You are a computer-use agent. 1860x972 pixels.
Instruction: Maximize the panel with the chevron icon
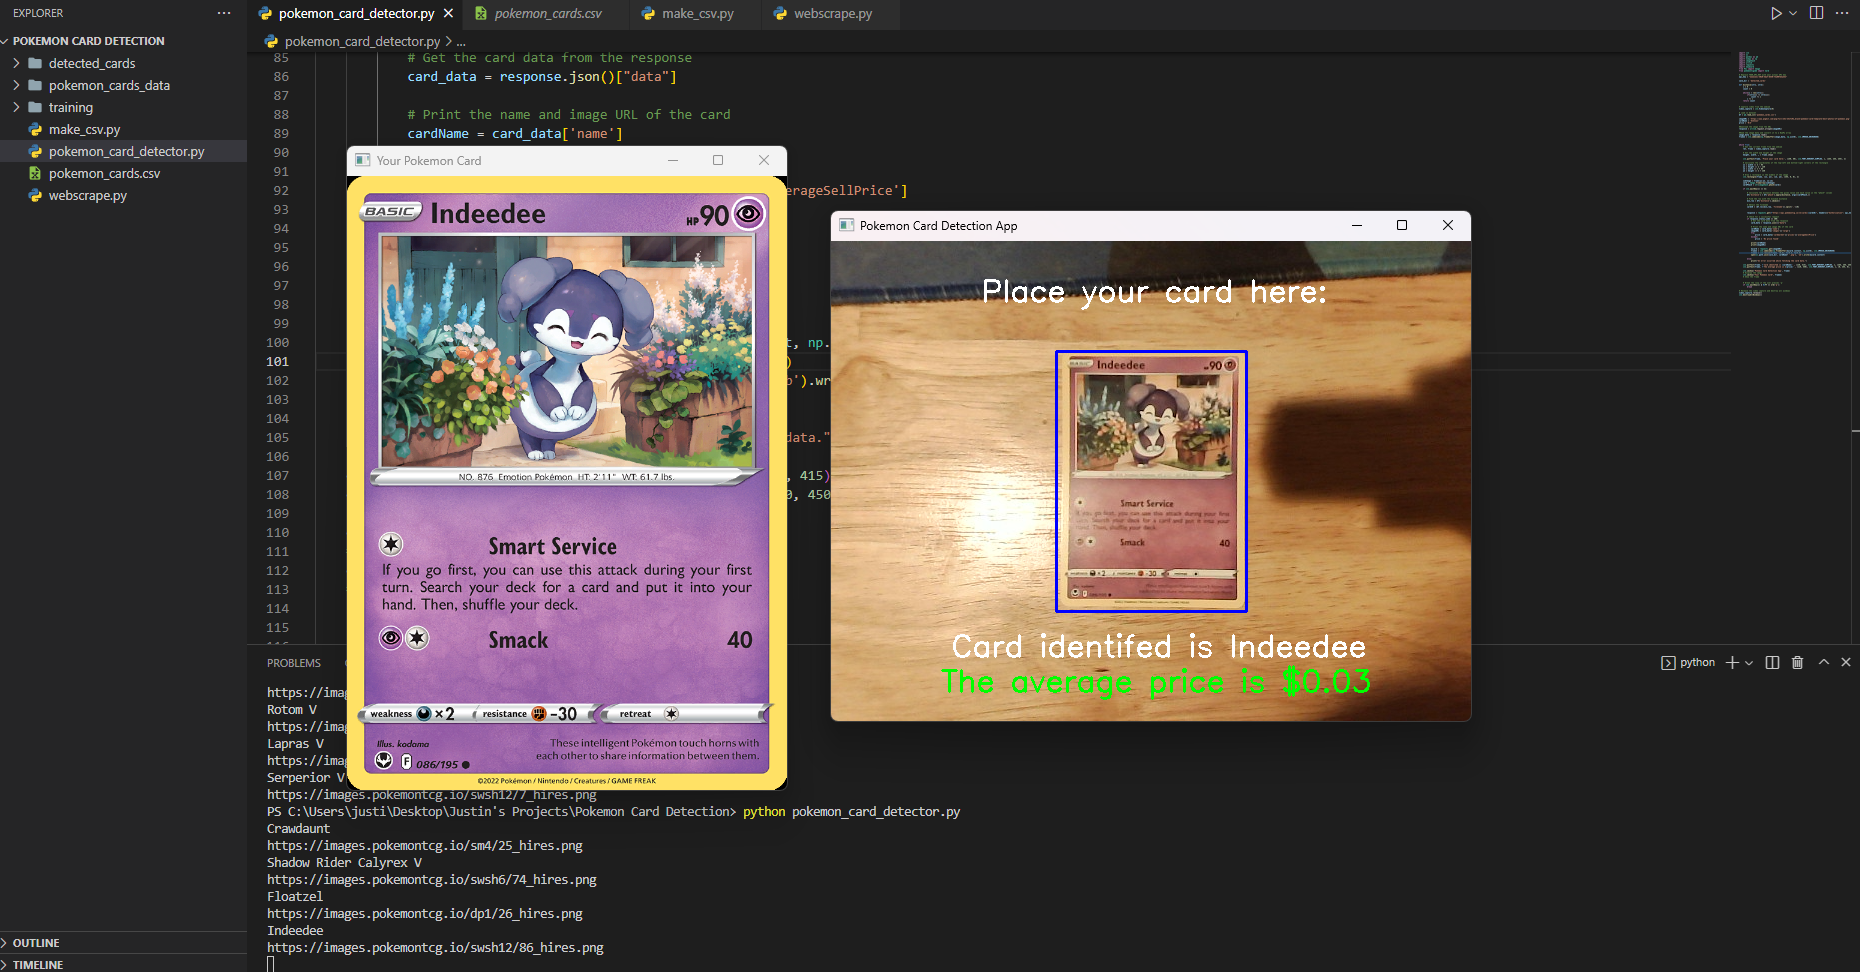click(x=1823, y=662)
